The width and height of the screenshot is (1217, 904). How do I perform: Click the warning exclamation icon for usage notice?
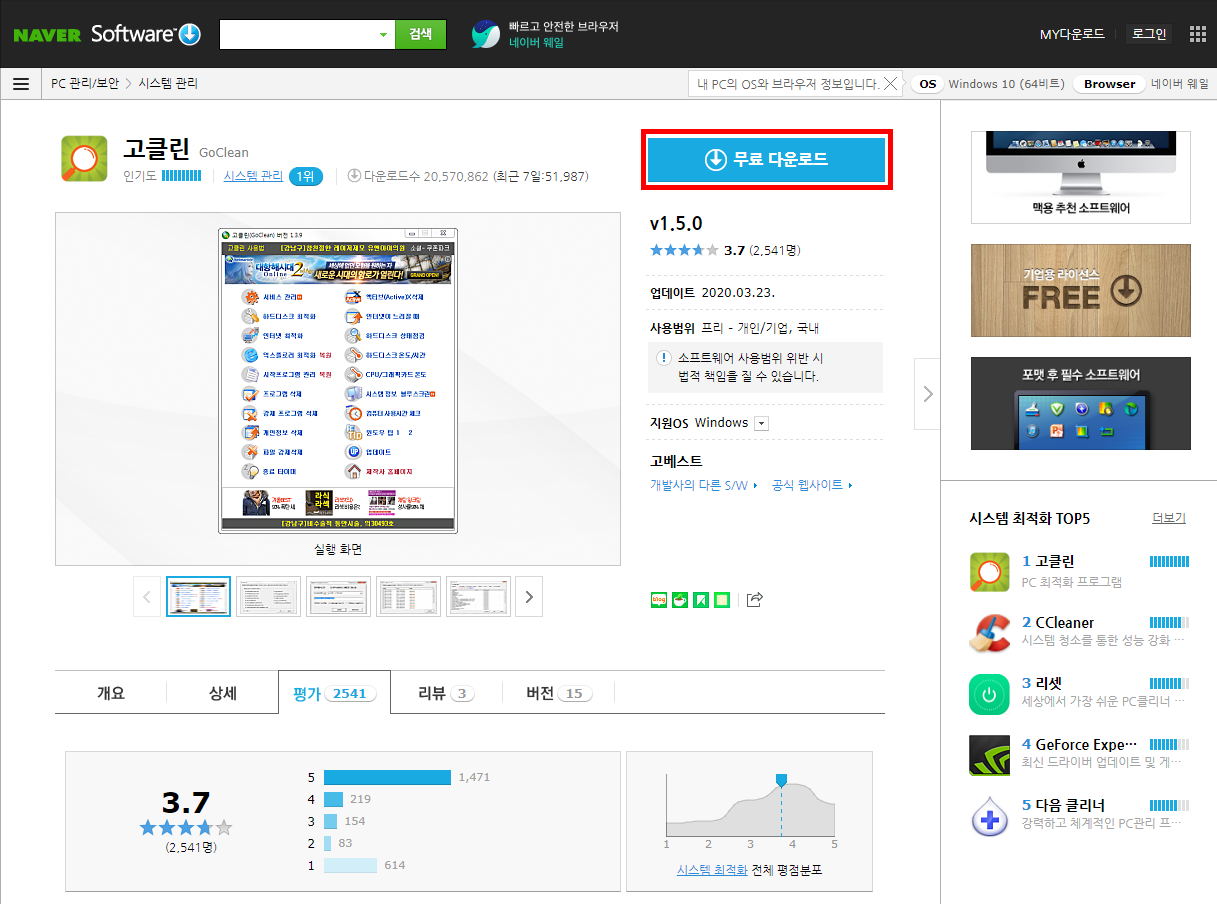pyautogui.click(x=663, y=358)
